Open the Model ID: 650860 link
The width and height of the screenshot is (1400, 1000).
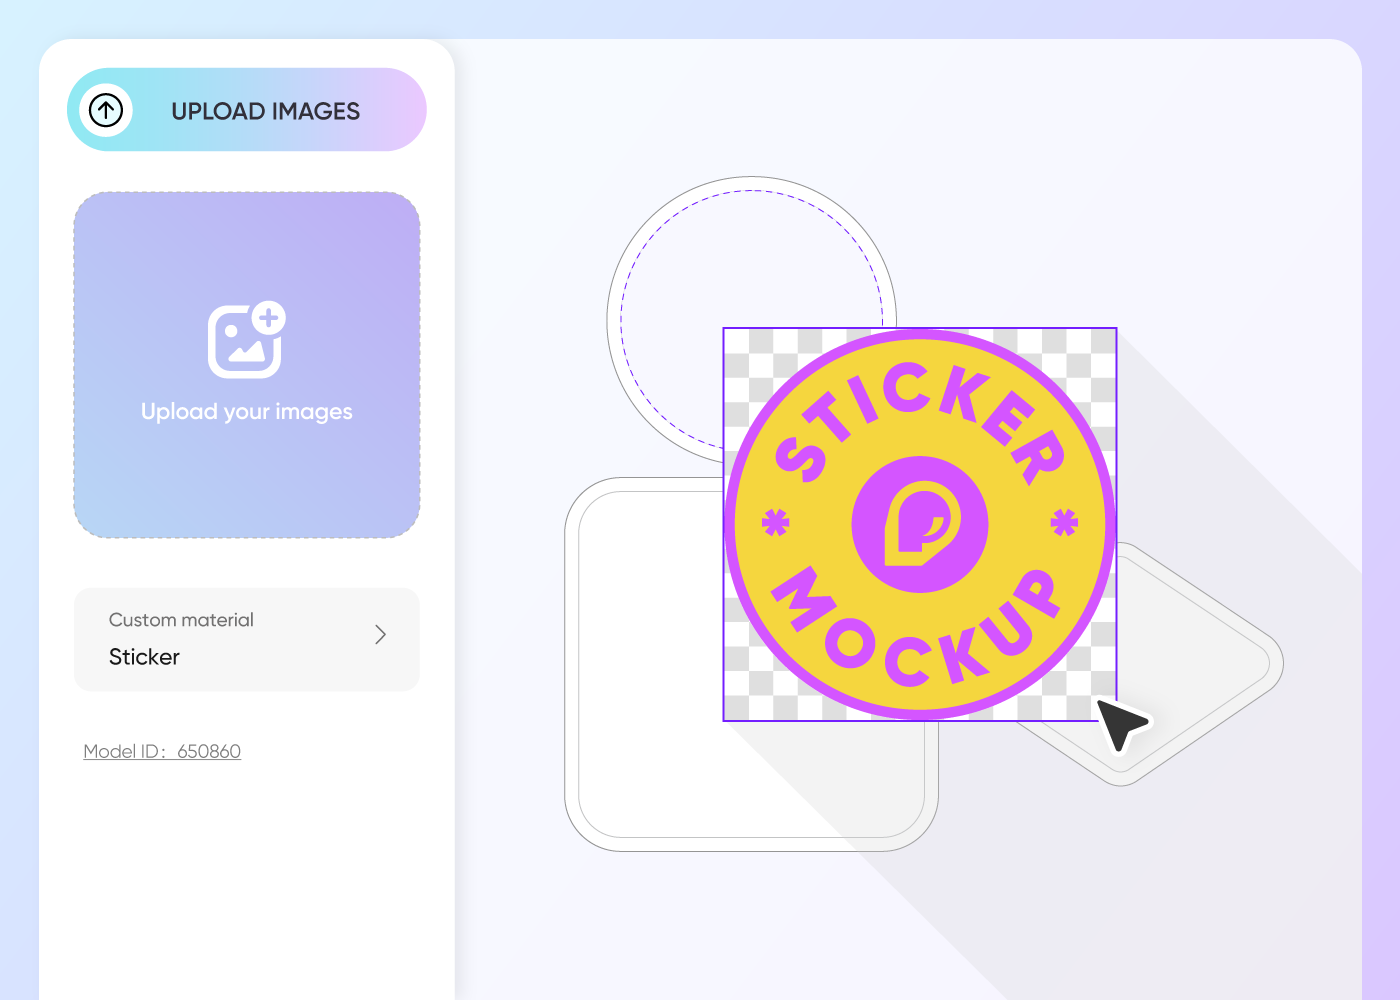tap(162, 751)
